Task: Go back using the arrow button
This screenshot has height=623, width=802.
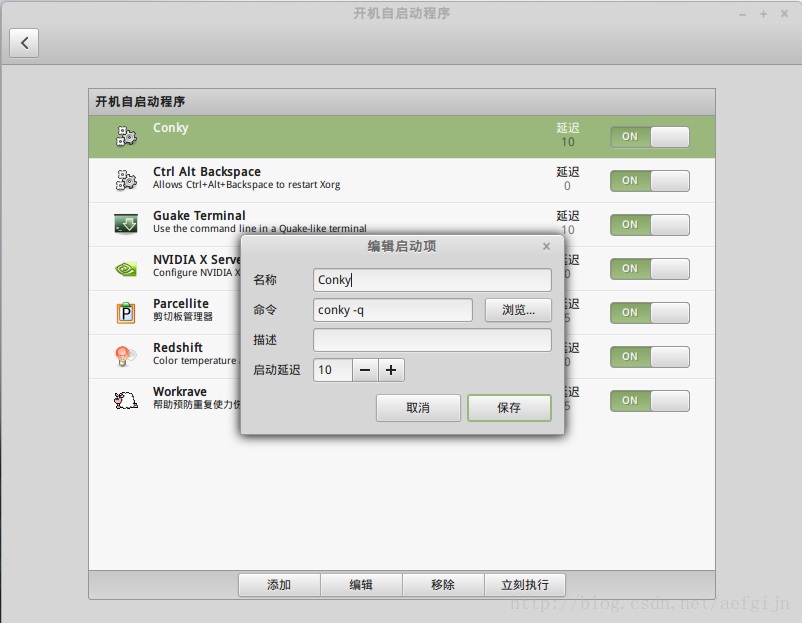Action: [24, 43]
